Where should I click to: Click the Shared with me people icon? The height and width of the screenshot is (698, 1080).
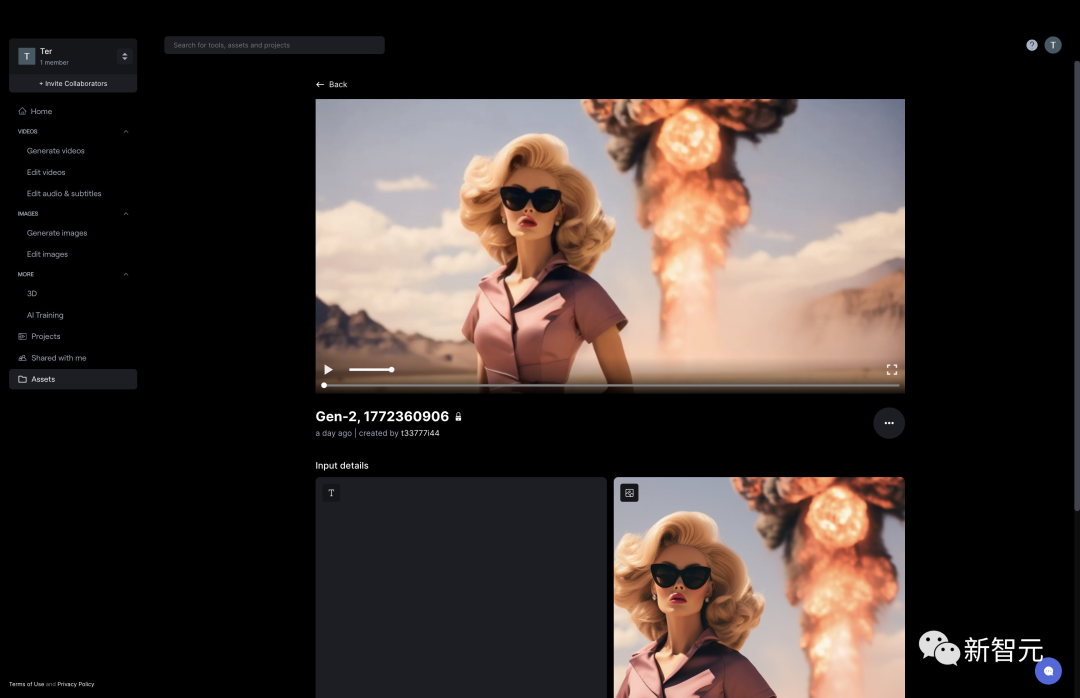pos(22,358)
